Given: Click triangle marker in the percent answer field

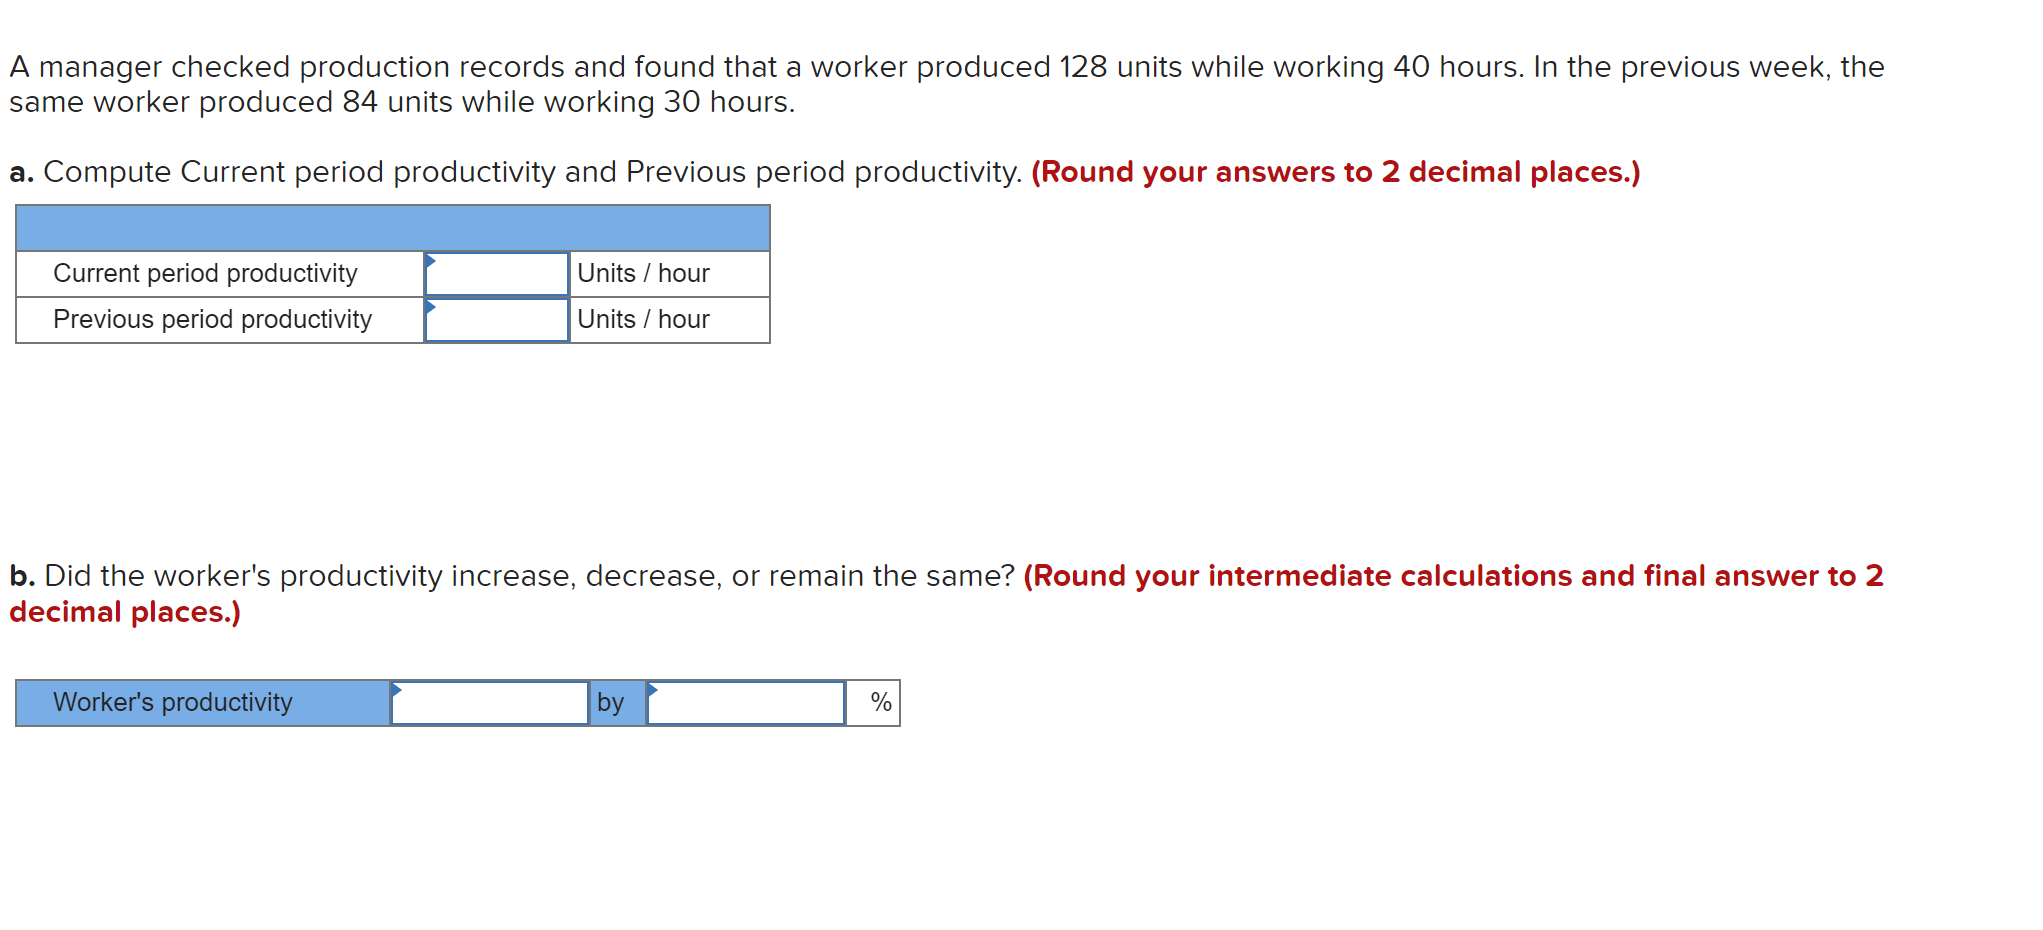Looking at the screenshot, I should 652,690.
